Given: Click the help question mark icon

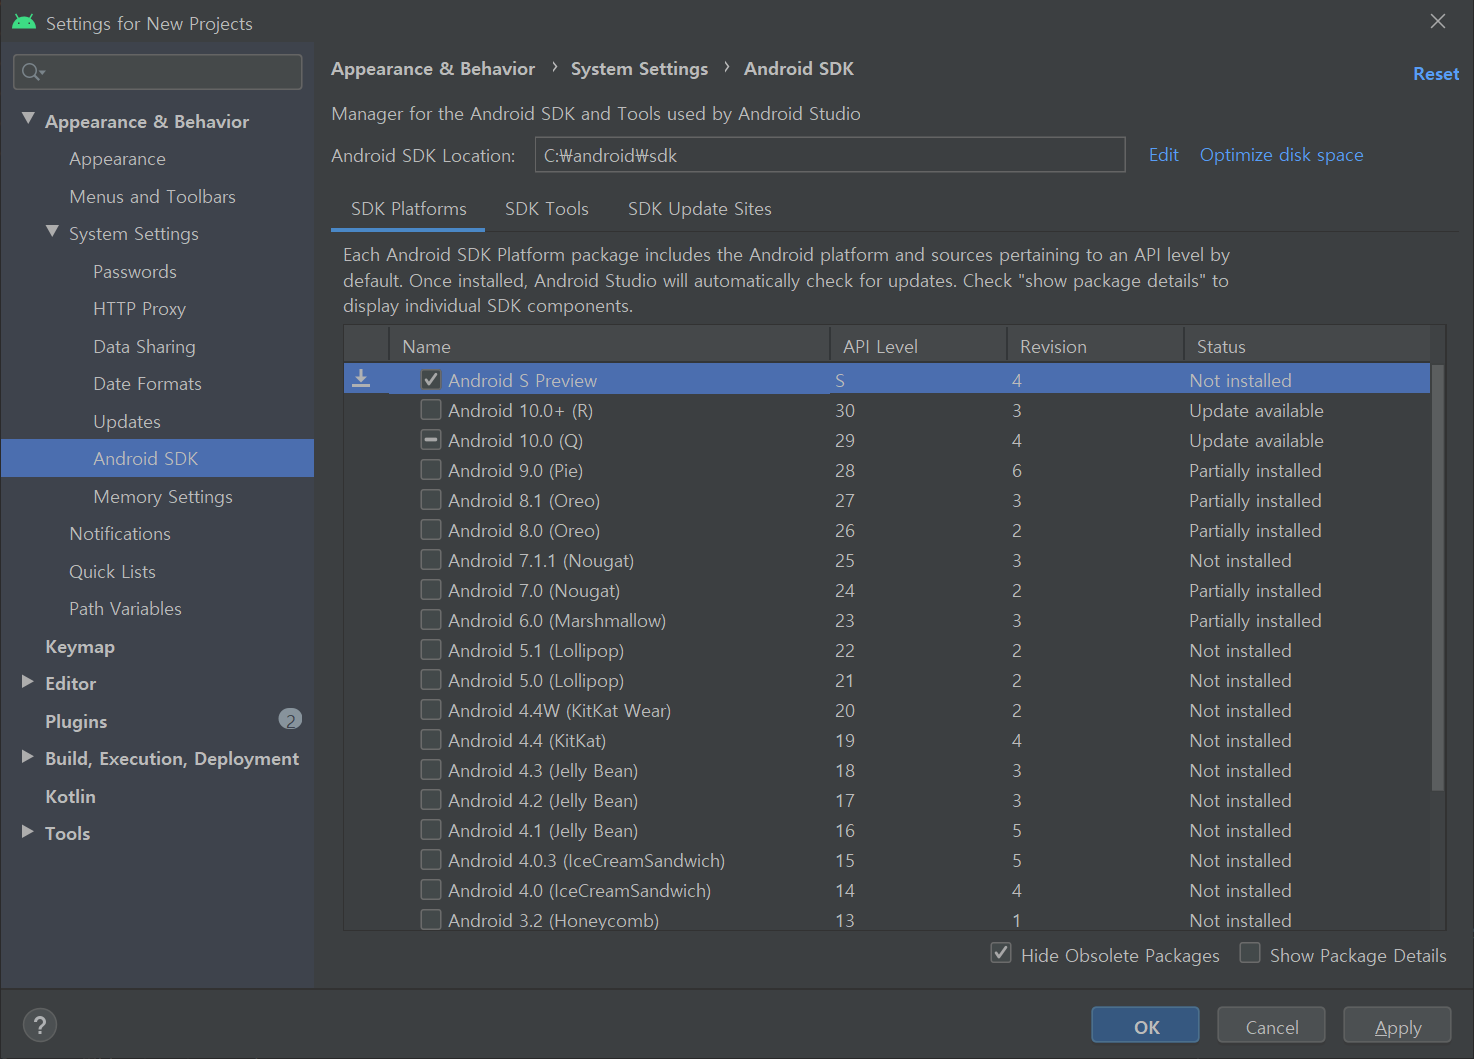Looking at the screenshot, I should point(39,1025).
